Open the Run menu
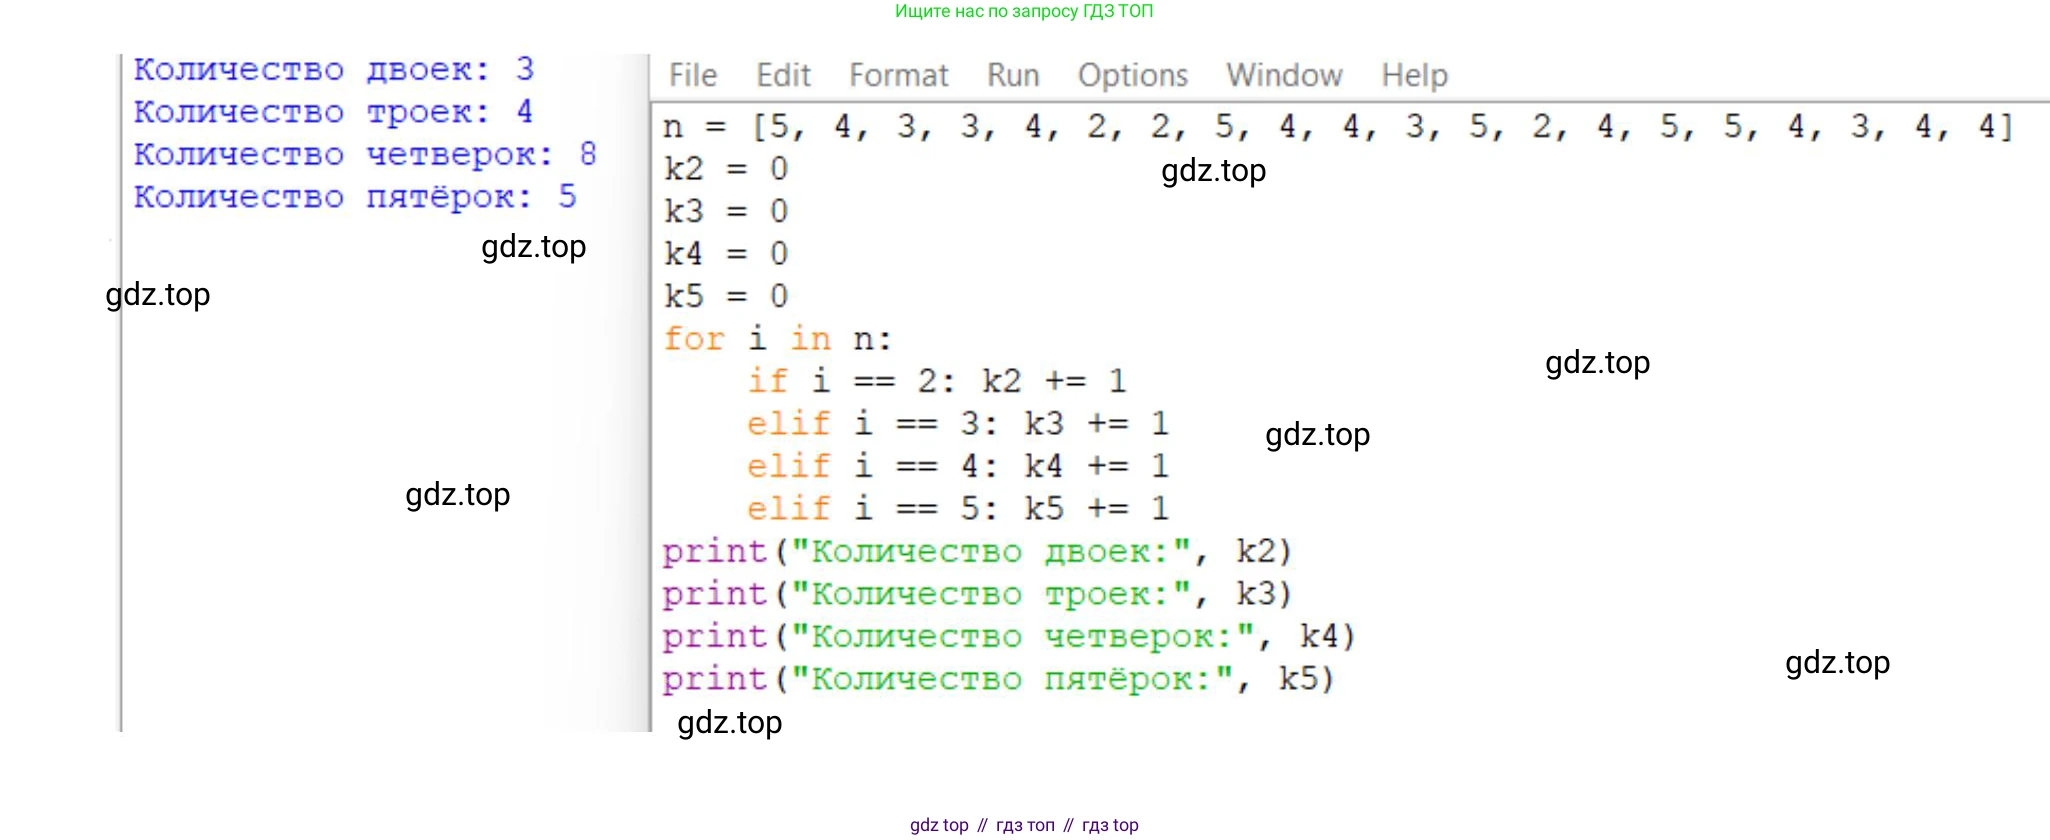Screen dimensions: 2050x840 click(x=1013, y=75)
